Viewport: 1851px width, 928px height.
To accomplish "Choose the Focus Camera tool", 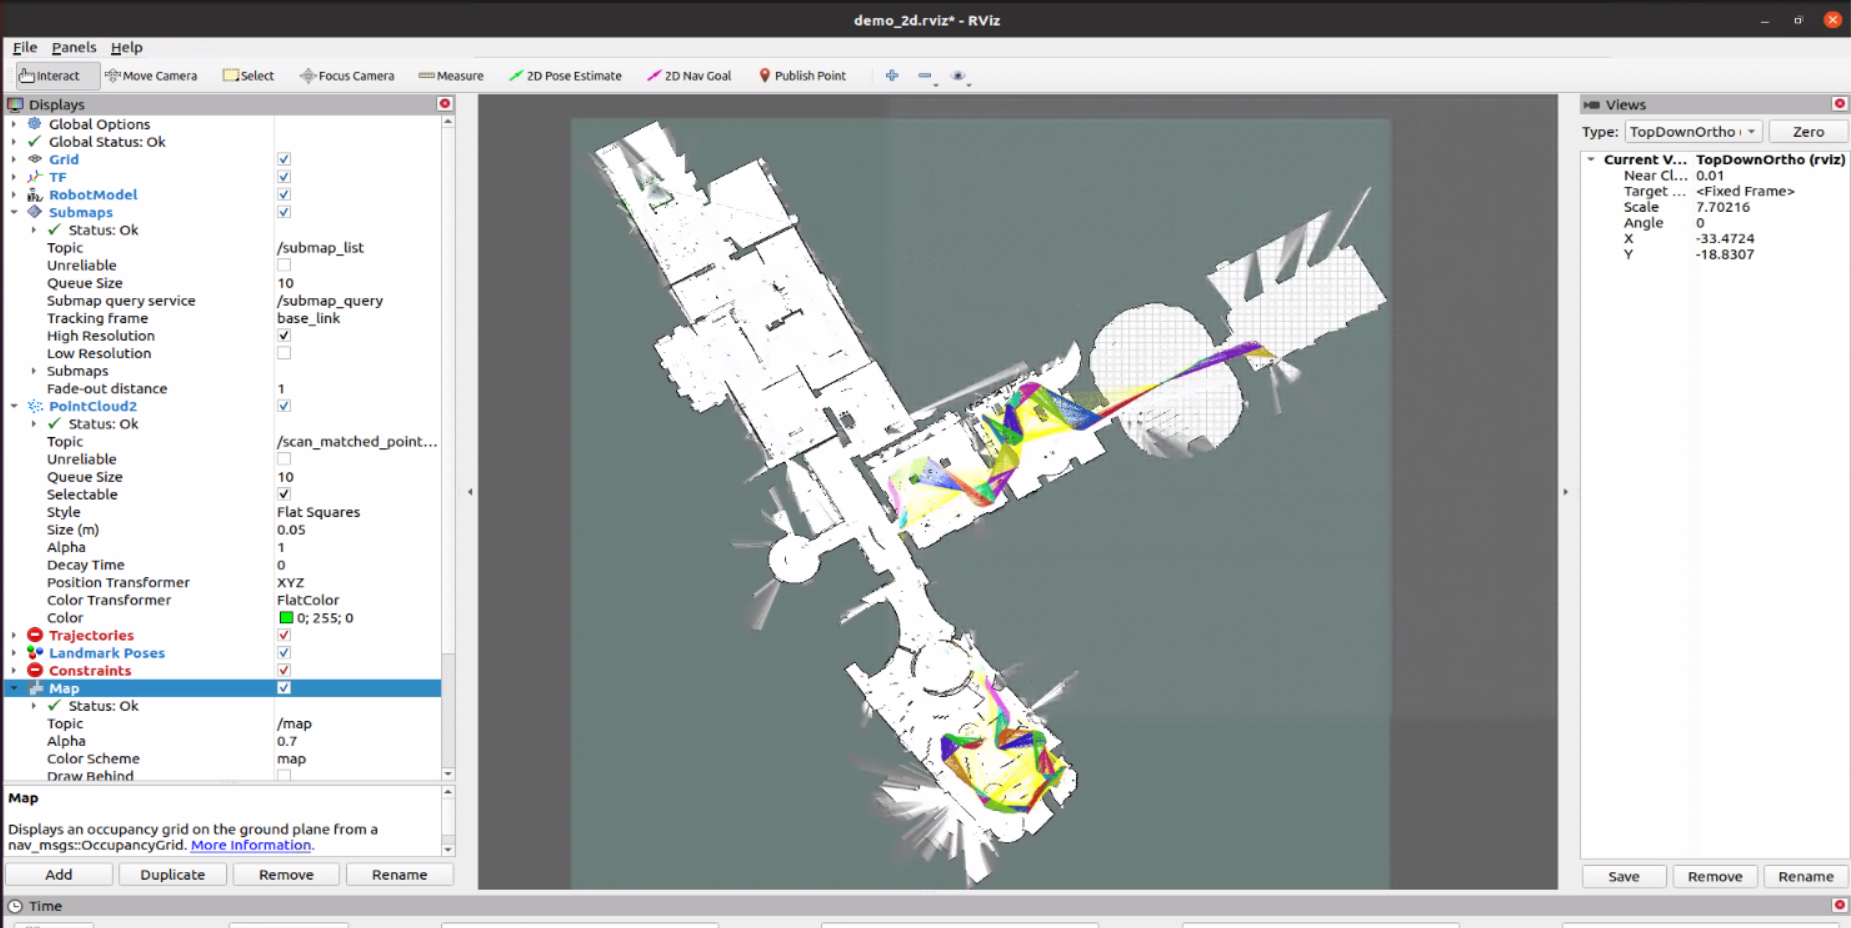I will pyautogui.click(x=347, y=76).
